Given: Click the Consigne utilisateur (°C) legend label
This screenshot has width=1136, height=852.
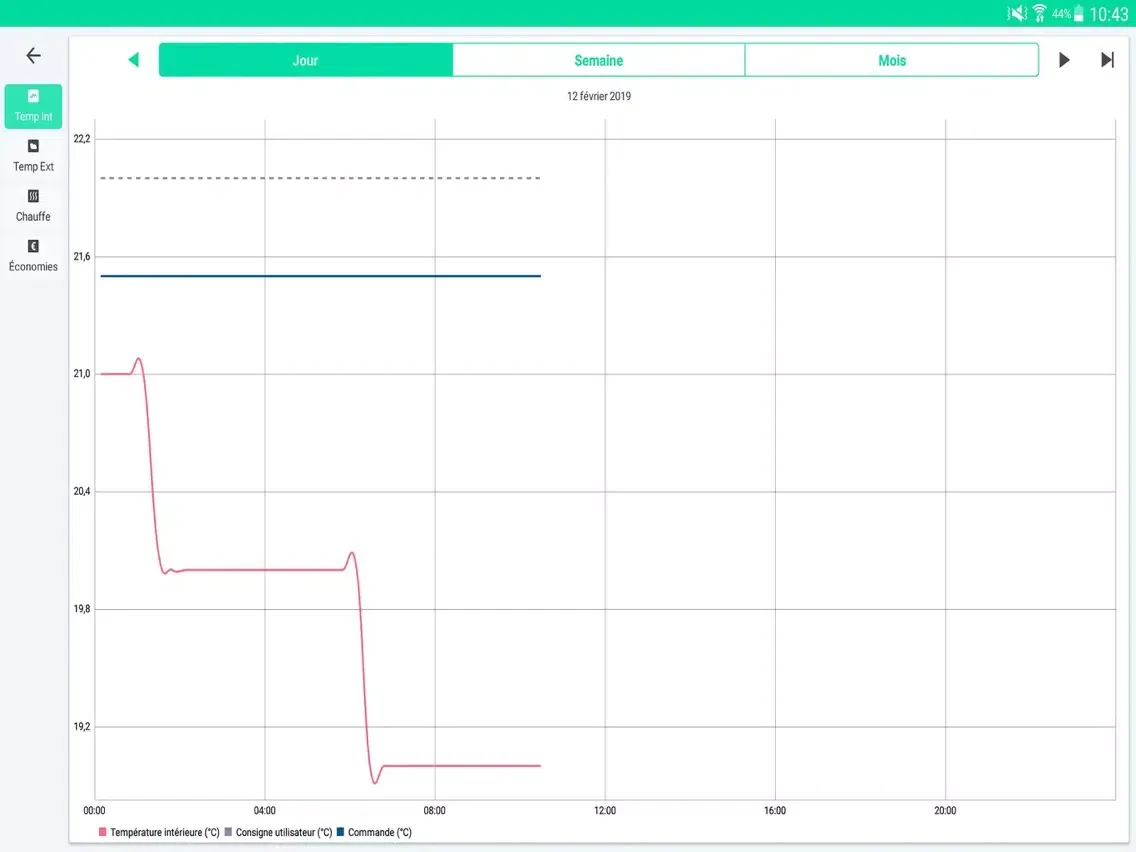Looking at the screenshot, I should pyautogui.click(x=284, y=832).
